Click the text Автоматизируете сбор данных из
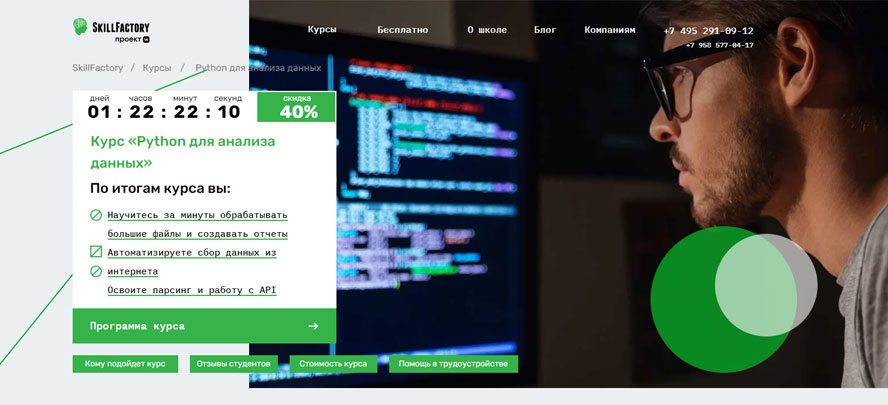Viewport: 888px width, 405px height. coord(192,253)
